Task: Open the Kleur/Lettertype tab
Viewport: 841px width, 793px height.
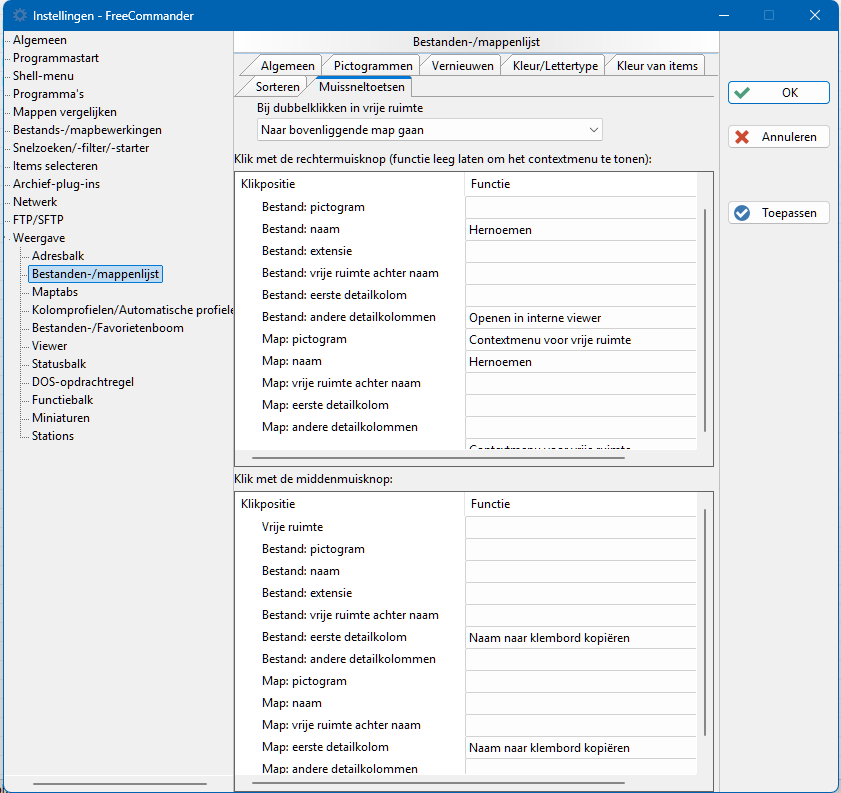Action: tap(555, 66)
